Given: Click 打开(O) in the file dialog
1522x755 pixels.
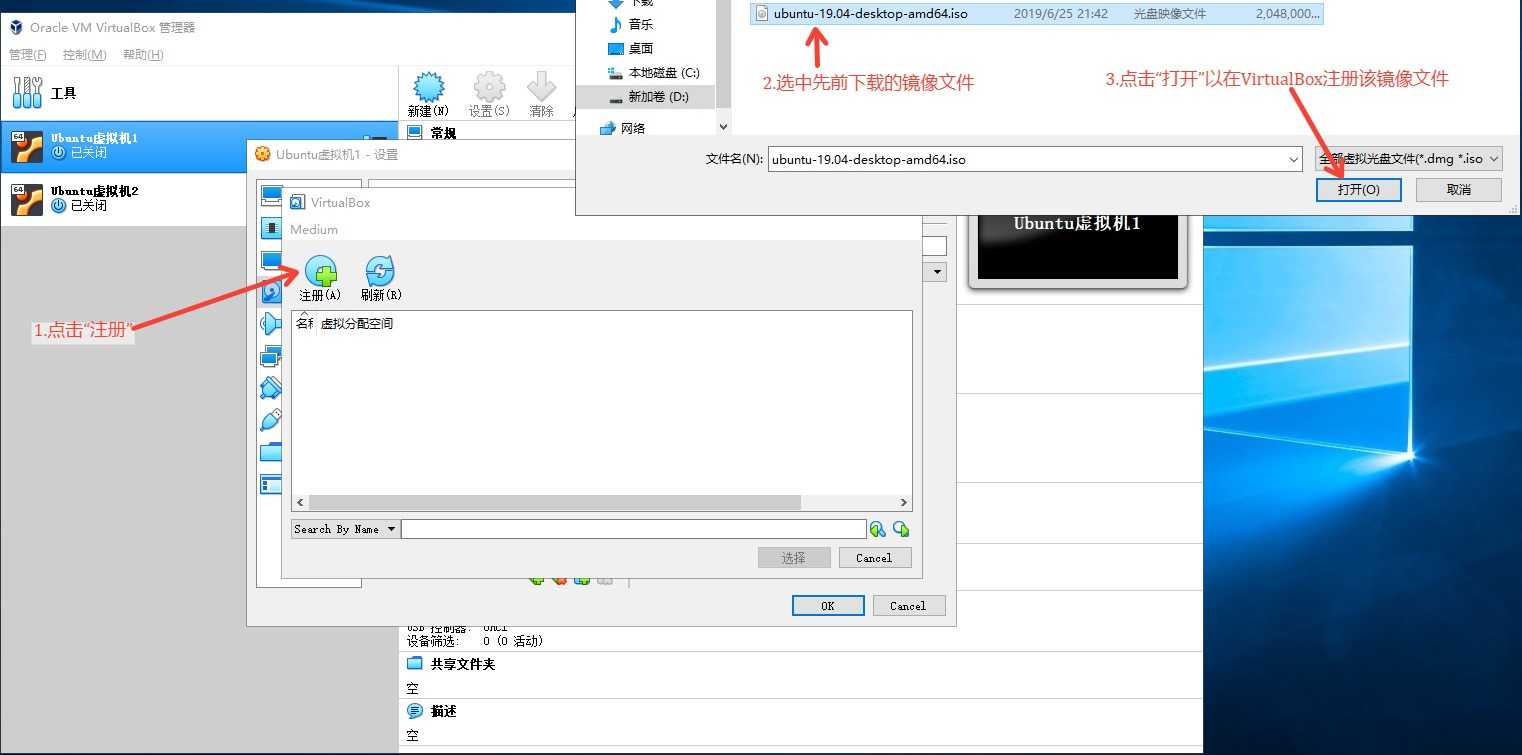Looking at the screenshot, I should tap(1359, 190).
